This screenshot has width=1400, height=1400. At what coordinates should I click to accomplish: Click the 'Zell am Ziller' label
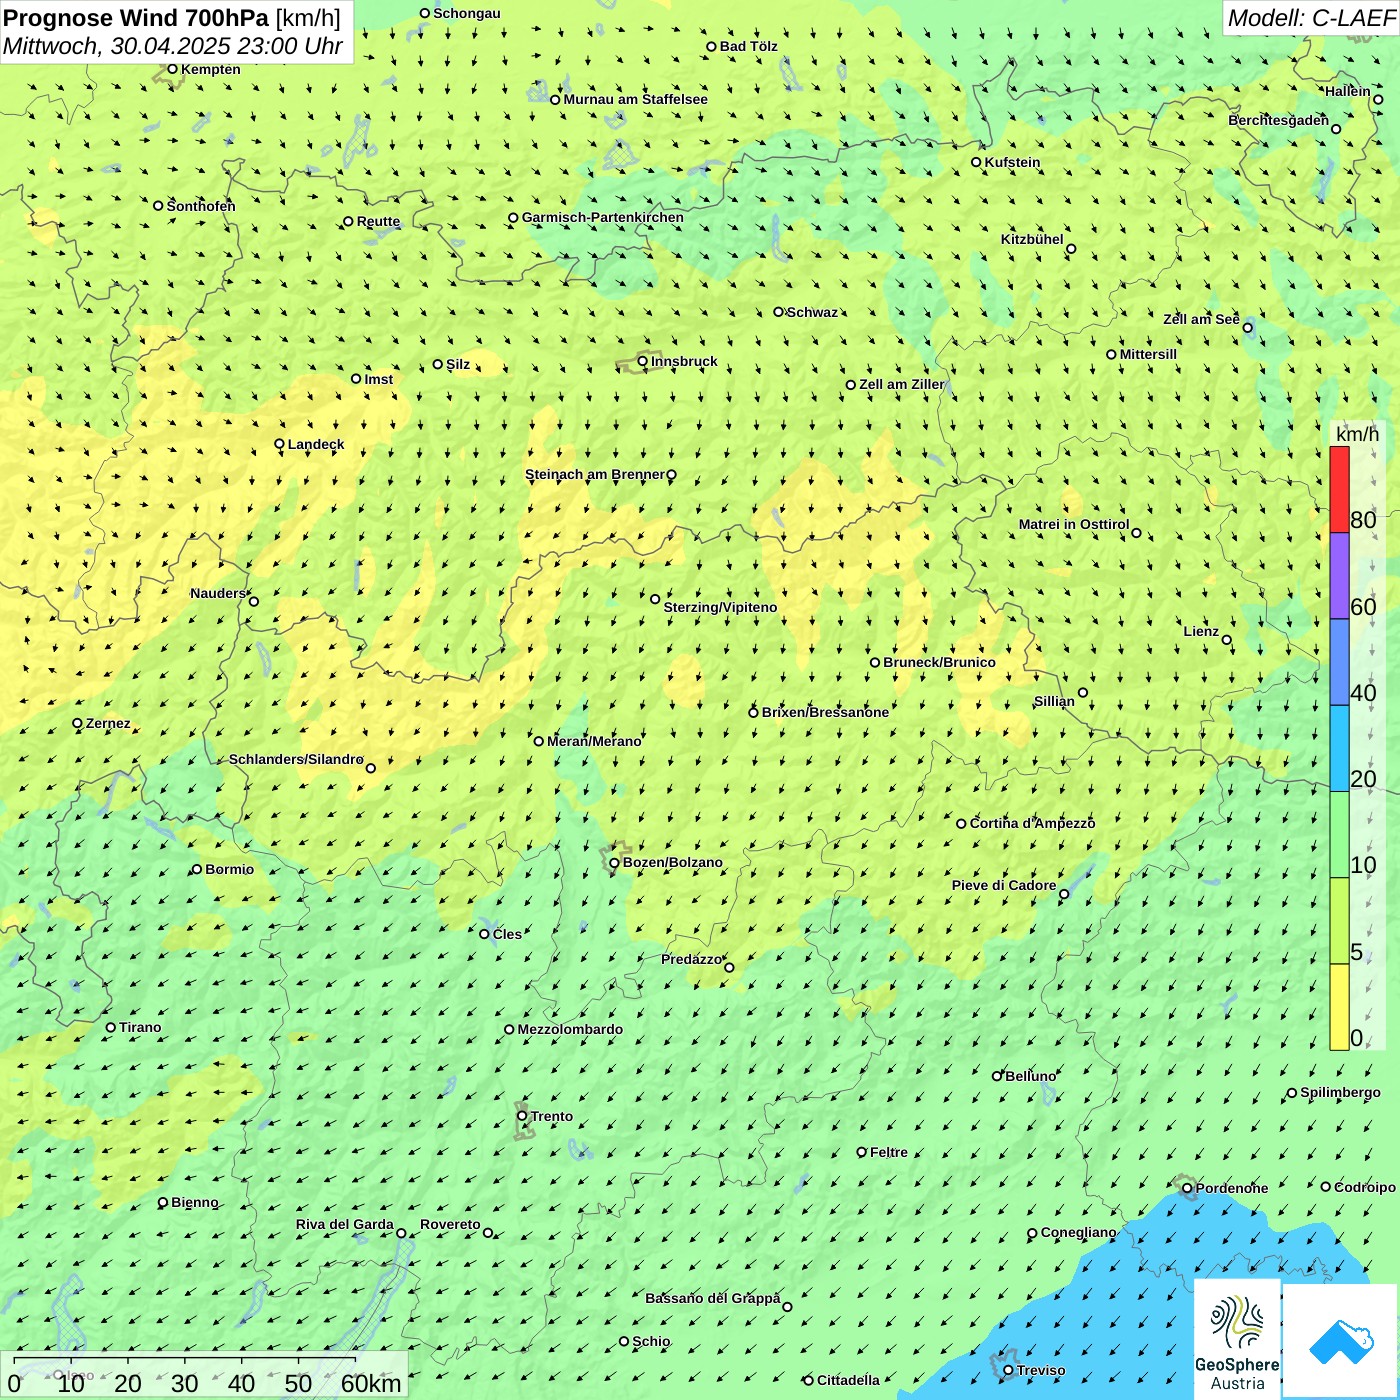[x=902, y=384]
